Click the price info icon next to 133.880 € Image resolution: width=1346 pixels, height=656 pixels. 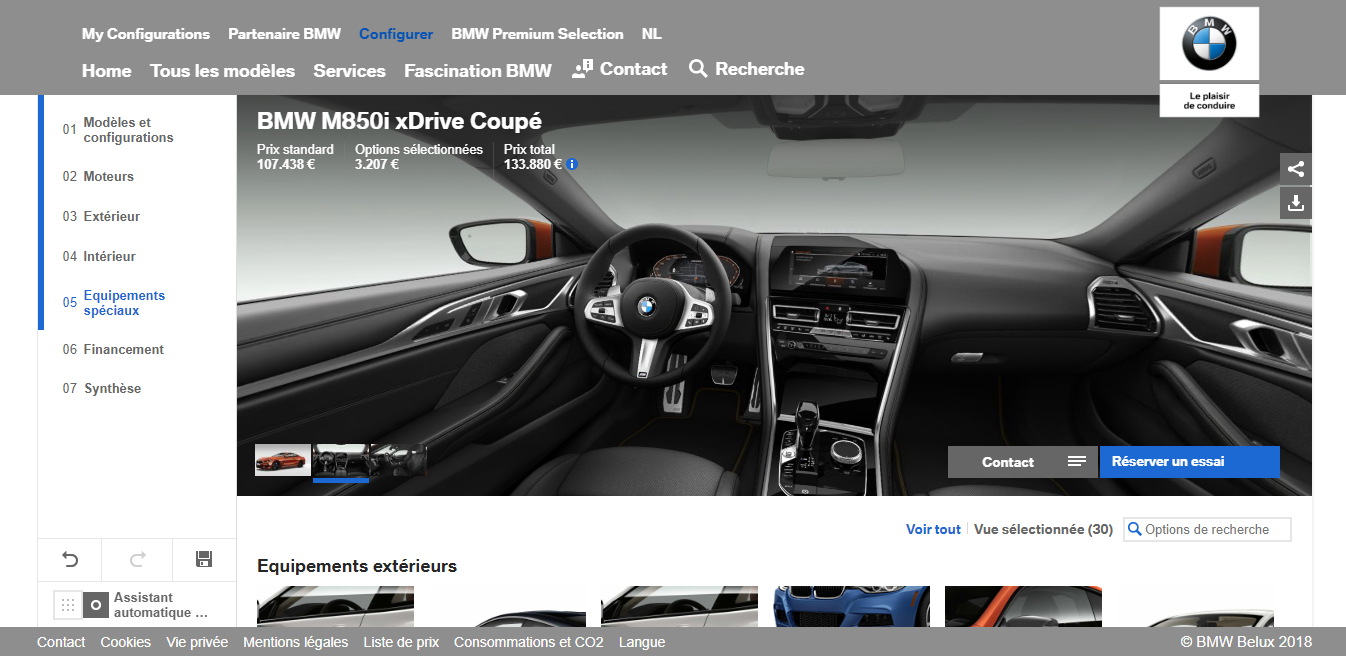572,164
